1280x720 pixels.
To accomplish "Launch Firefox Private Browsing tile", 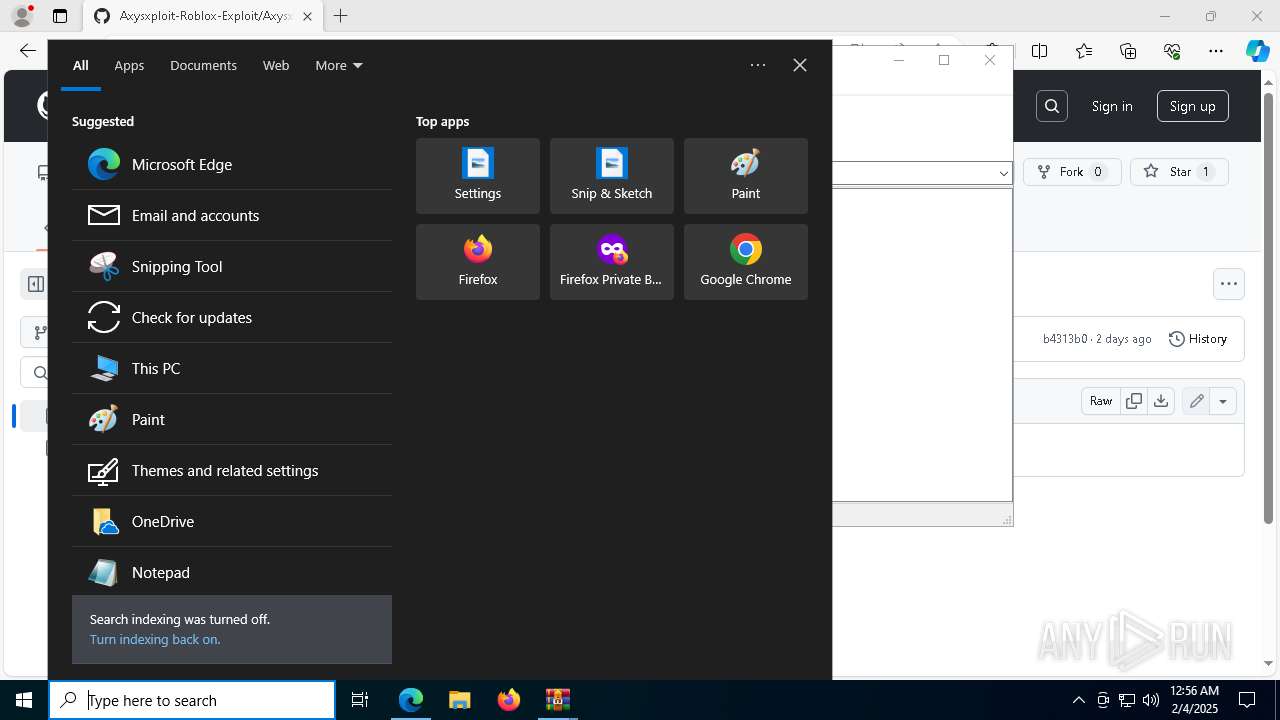I will pos(612,262).
